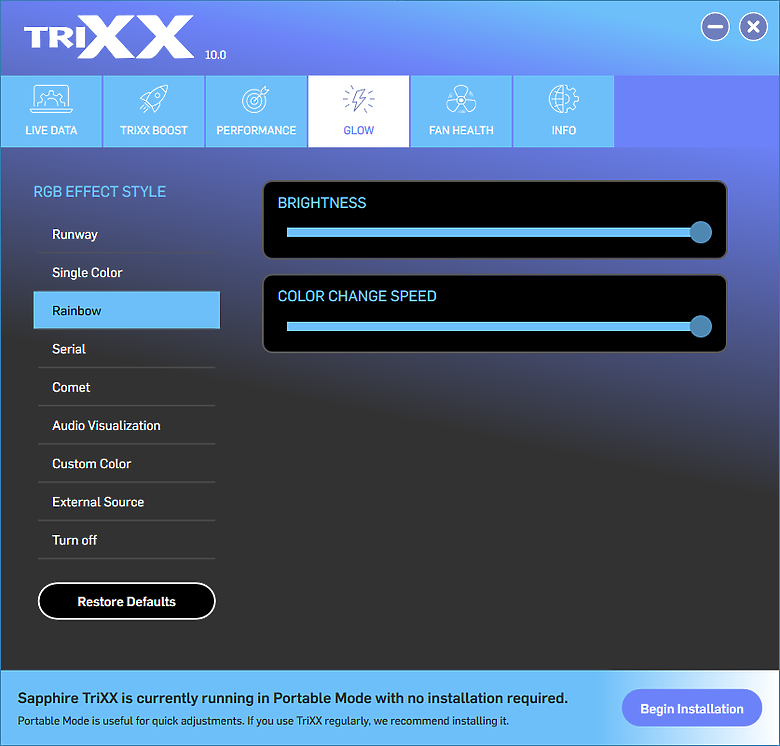Choose the Runway RGB effect
The image size is (780, 746).
pyautogui.click(x=126, y=234)
